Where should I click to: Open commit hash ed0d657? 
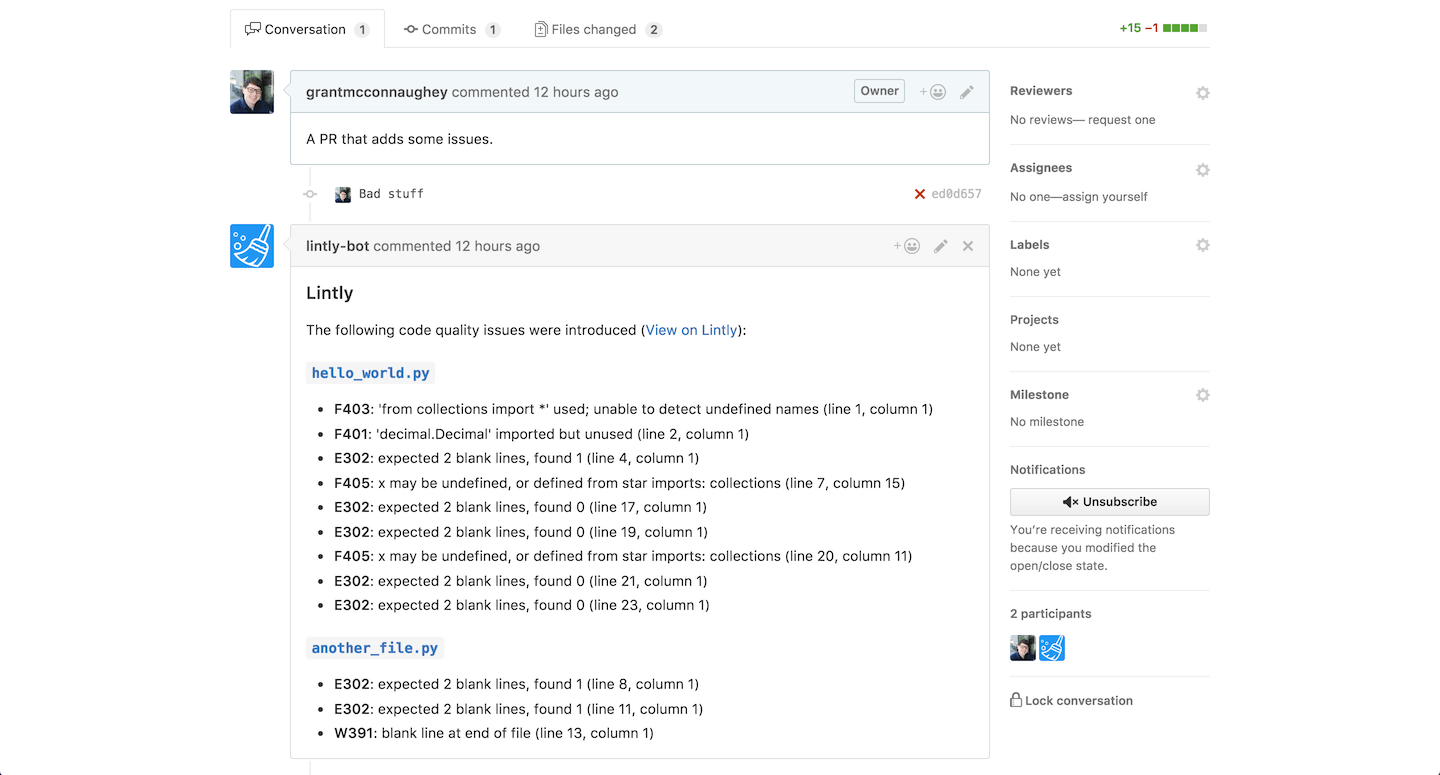956,194
